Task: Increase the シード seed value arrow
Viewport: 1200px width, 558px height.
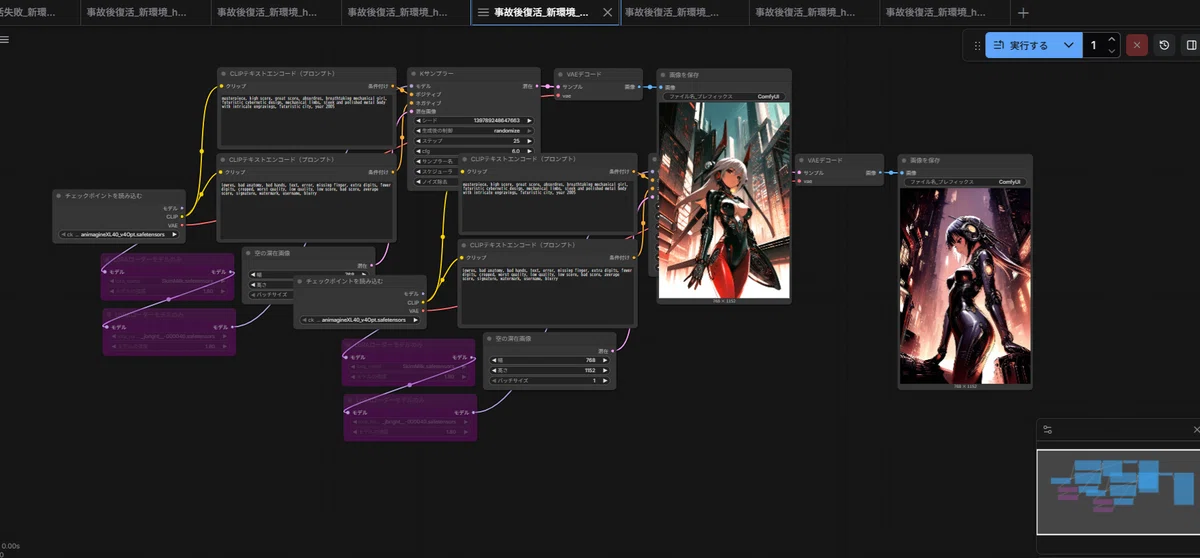Action: click(x=530, y=120)
